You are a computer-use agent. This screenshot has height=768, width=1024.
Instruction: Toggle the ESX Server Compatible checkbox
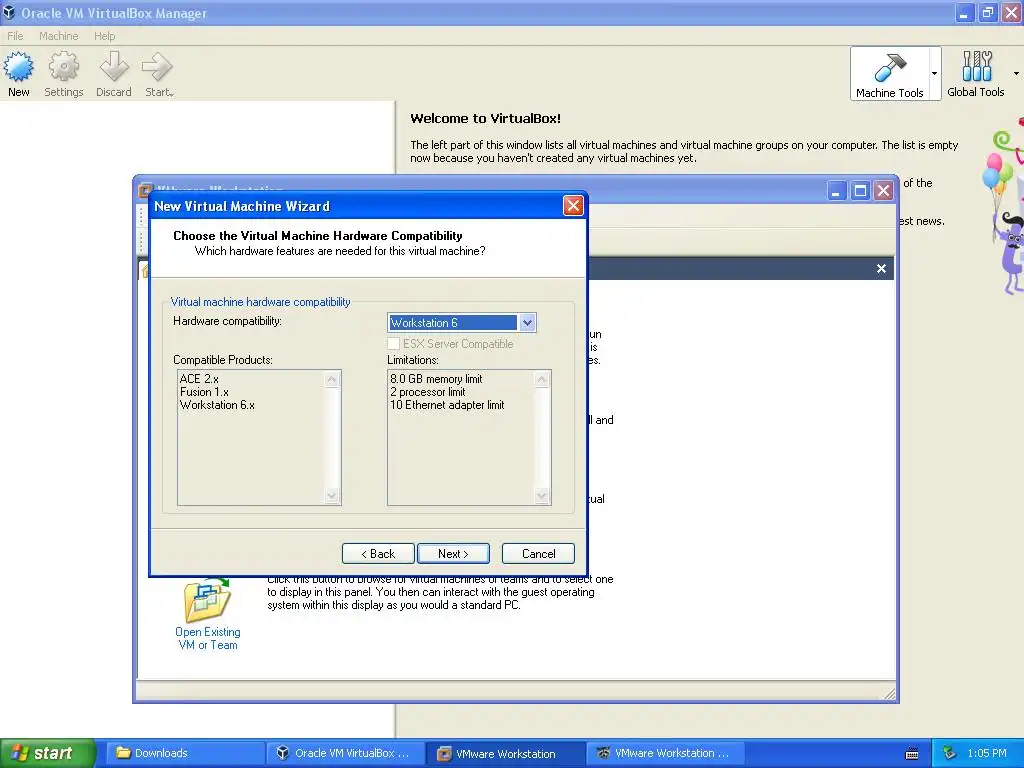[x=393, y=344]
